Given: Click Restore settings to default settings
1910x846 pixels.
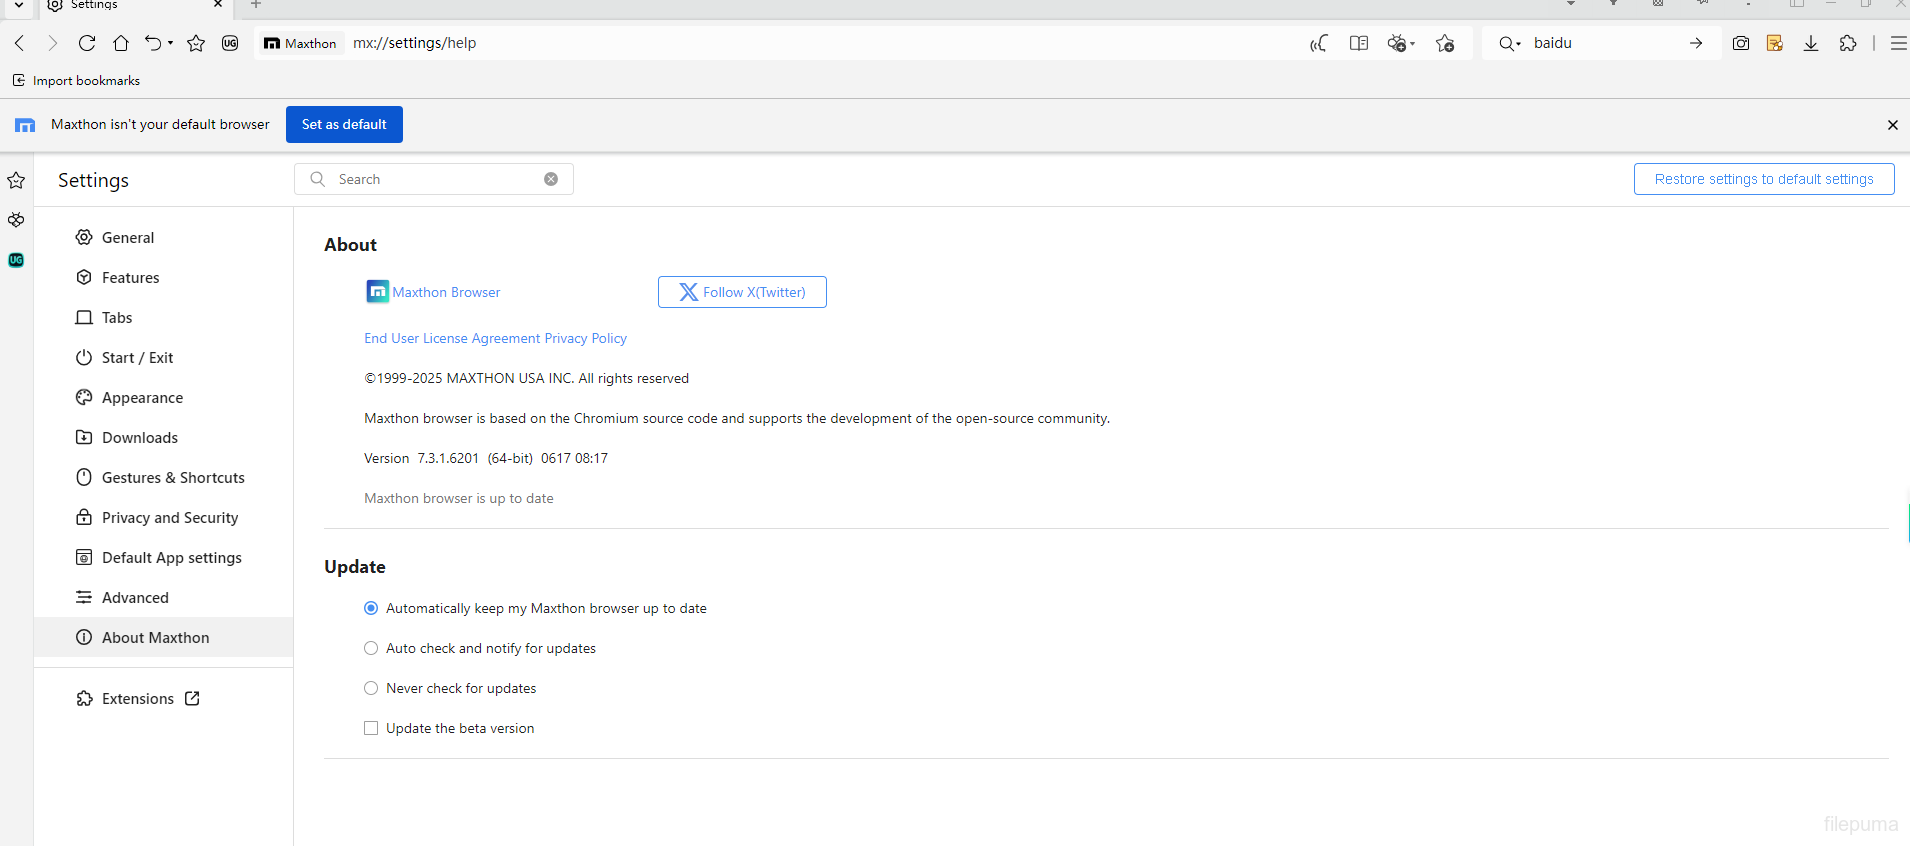Looking at the screenshot, I should pyautogui.click(x=1764, y=179).
